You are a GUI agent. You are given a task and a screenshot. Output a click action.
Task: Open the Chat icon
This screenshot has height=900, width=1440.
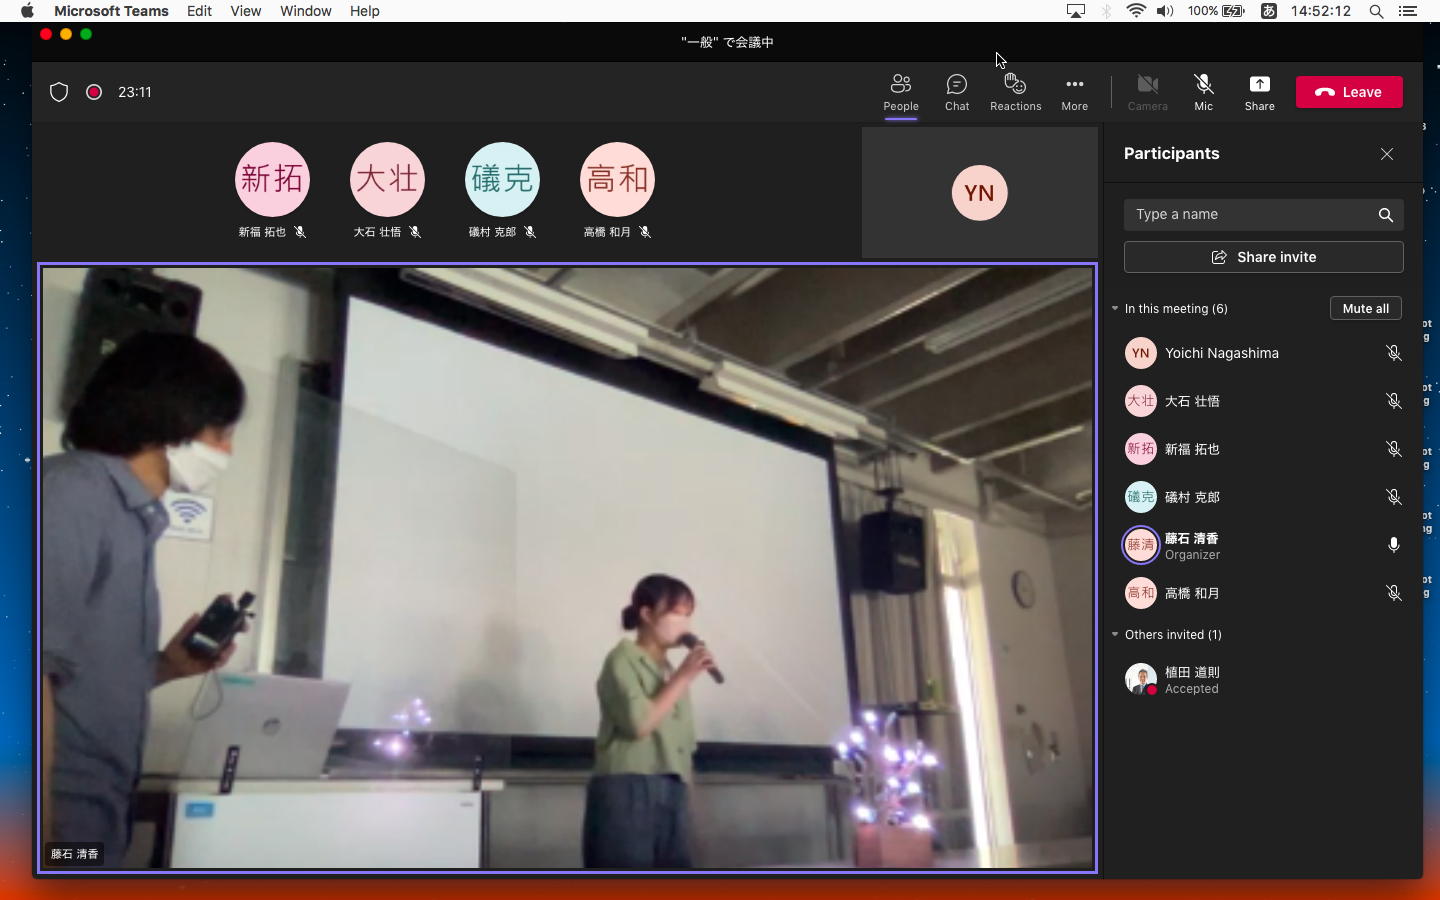957,91
